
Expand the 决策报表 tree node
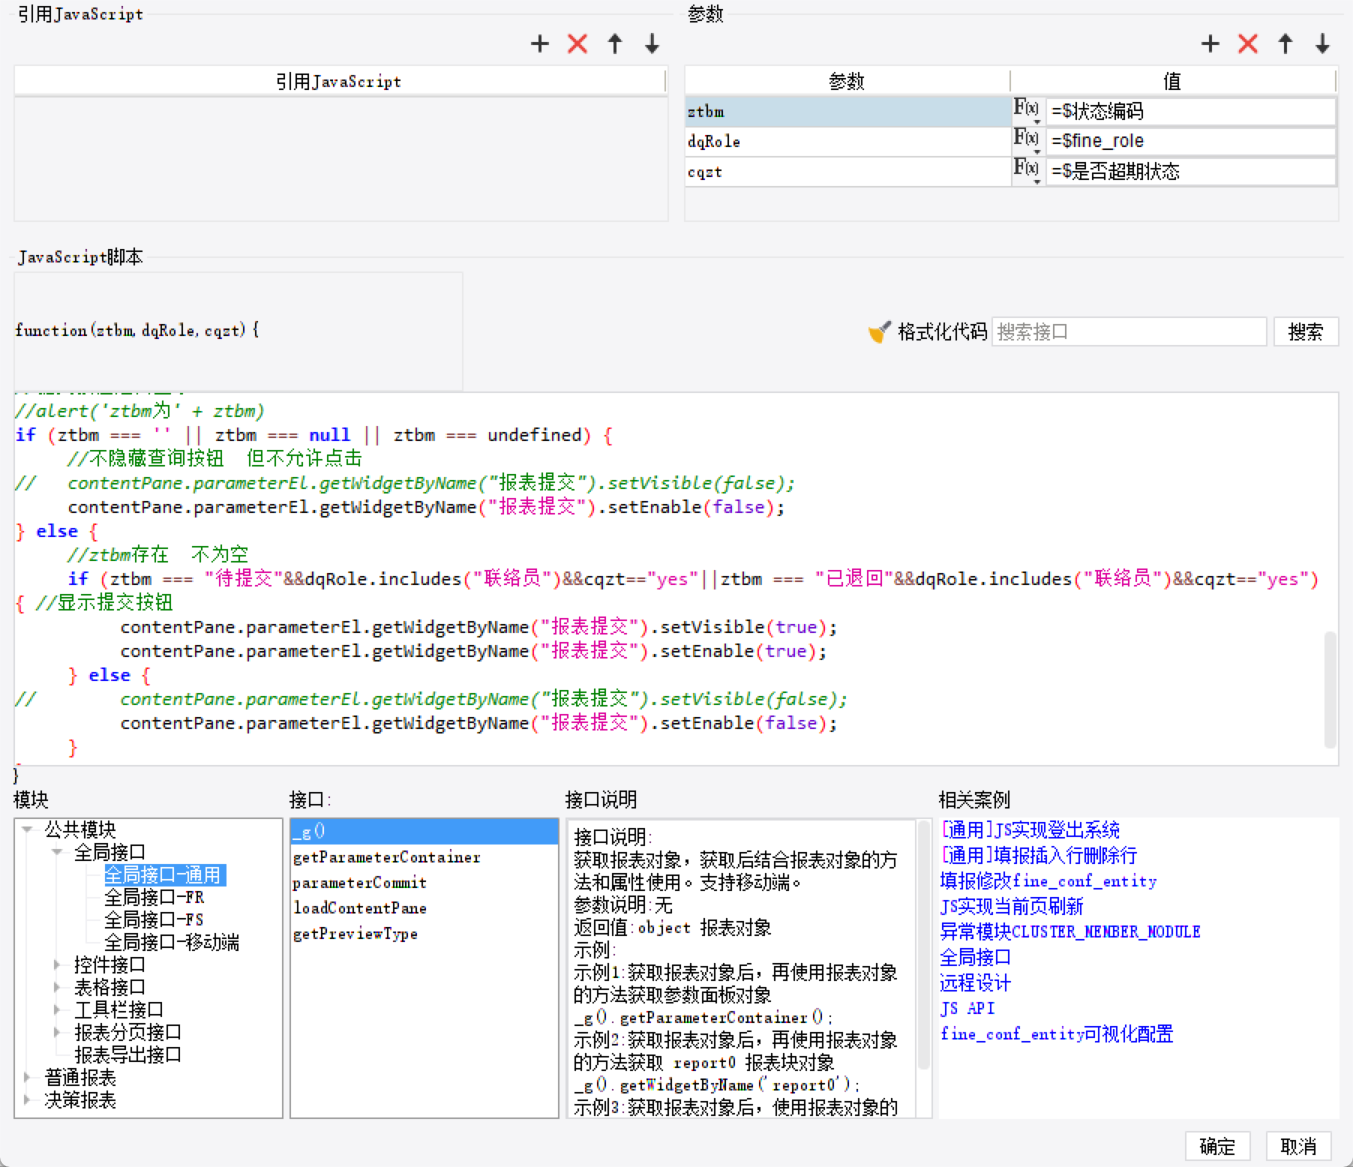[x=27, y=1100]
